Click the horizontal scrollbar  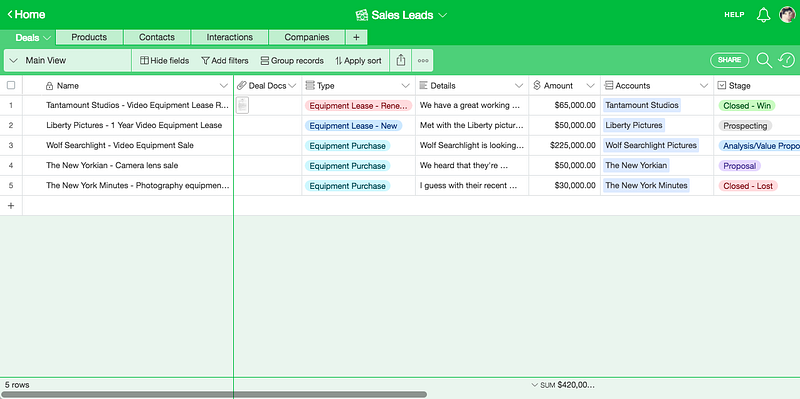[x=213, y=394]
